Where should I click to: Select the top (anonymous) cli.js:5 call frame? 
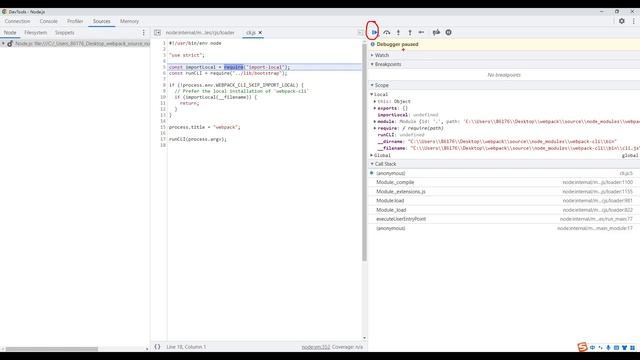click(504, 173)
